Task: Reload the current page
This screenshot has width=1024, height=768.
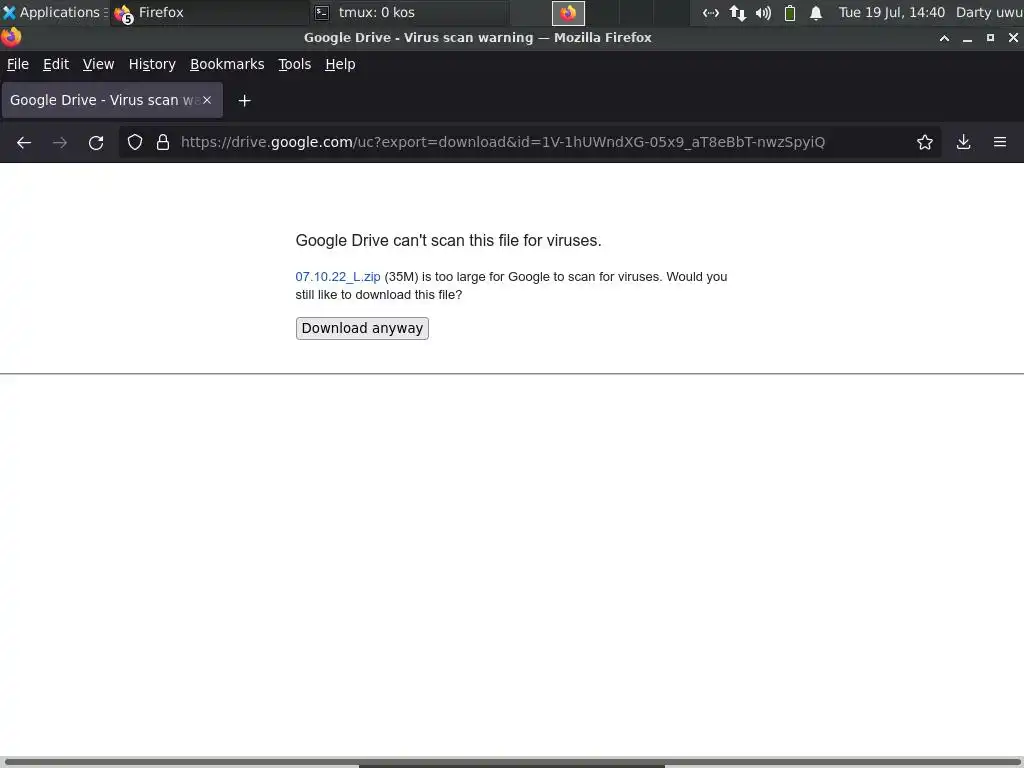Action: coord(96,142)
